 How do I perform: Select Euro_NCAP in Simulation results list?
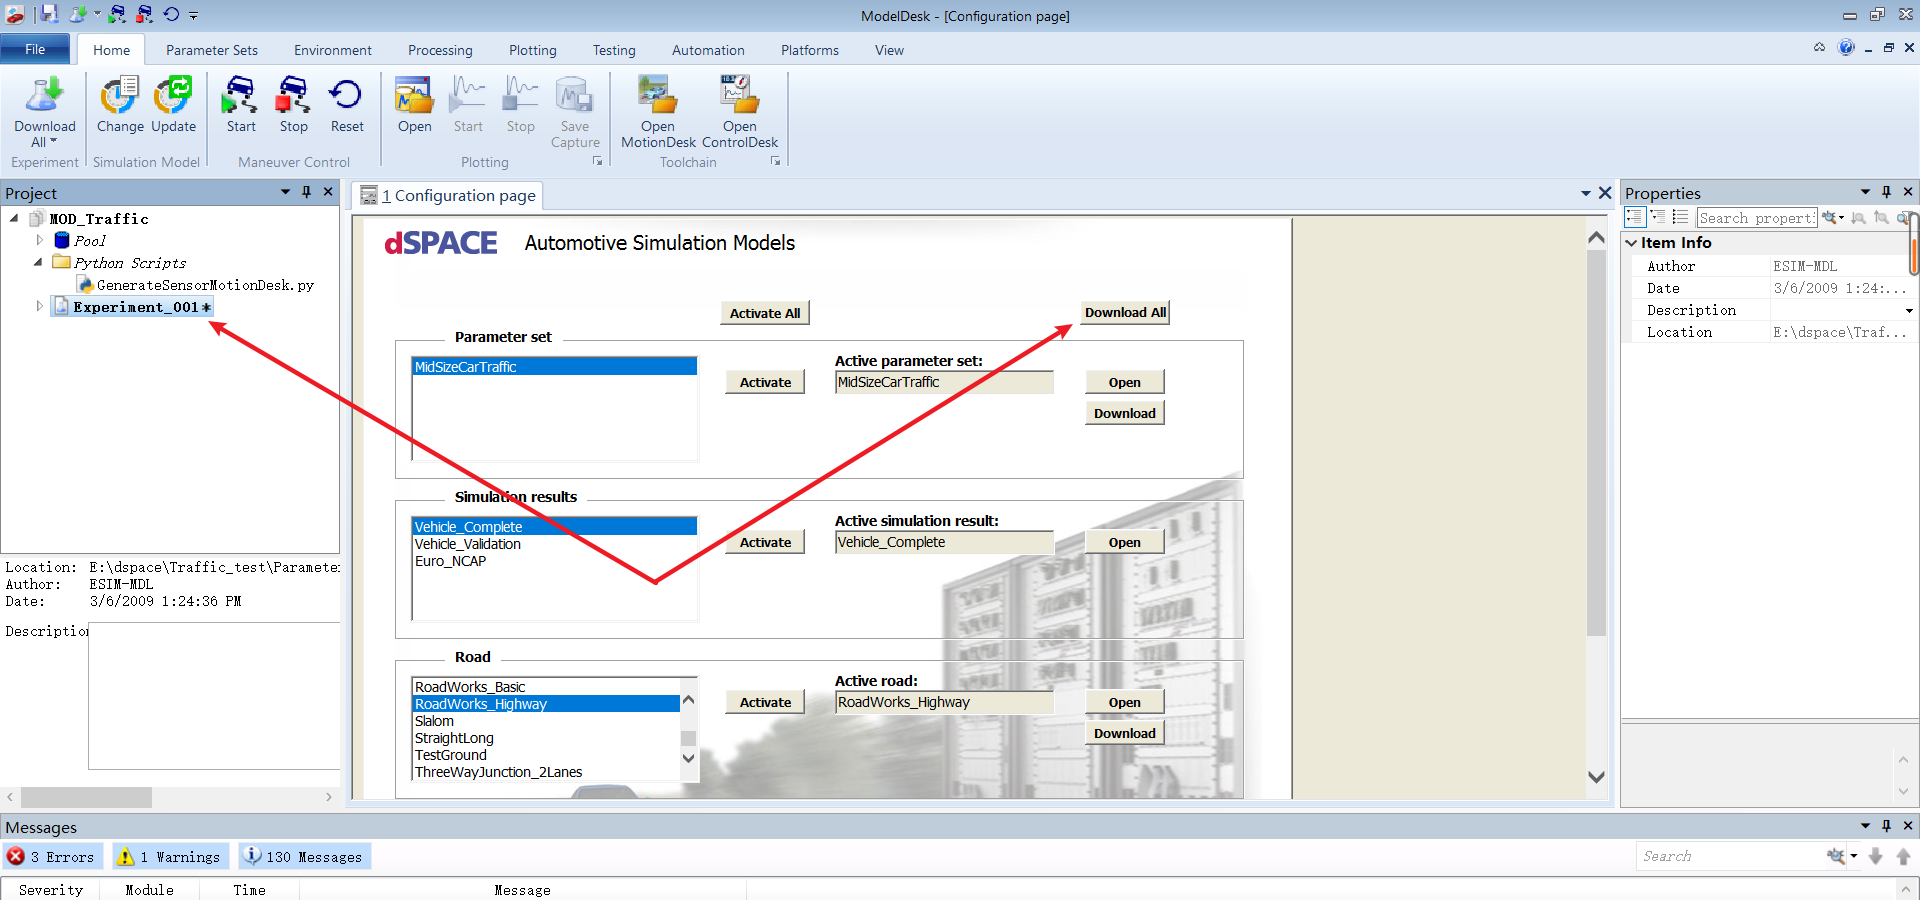pyautogui.click(x=450, y=561)
